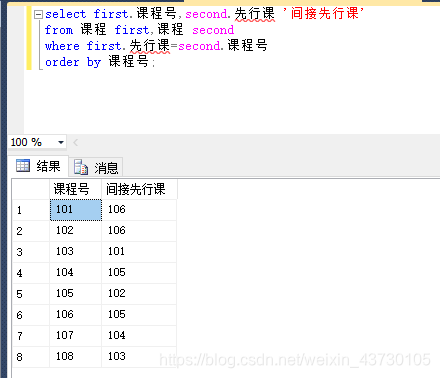Select the top-left corner grid header cell
Viewport: 440px width, 378px height.
coord(31,189)
